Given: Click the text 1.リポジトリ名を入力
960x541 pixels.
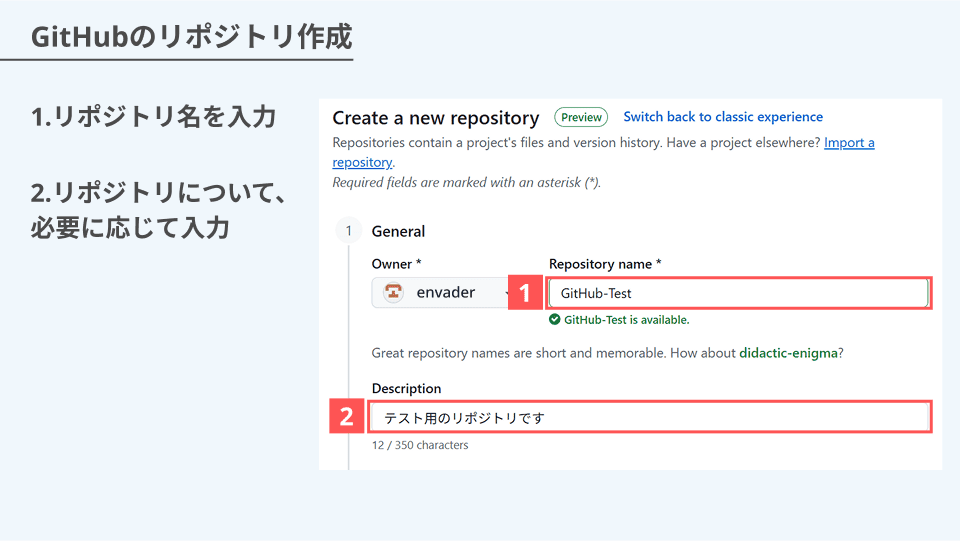Looking at the screenshot, I should 154,116.
